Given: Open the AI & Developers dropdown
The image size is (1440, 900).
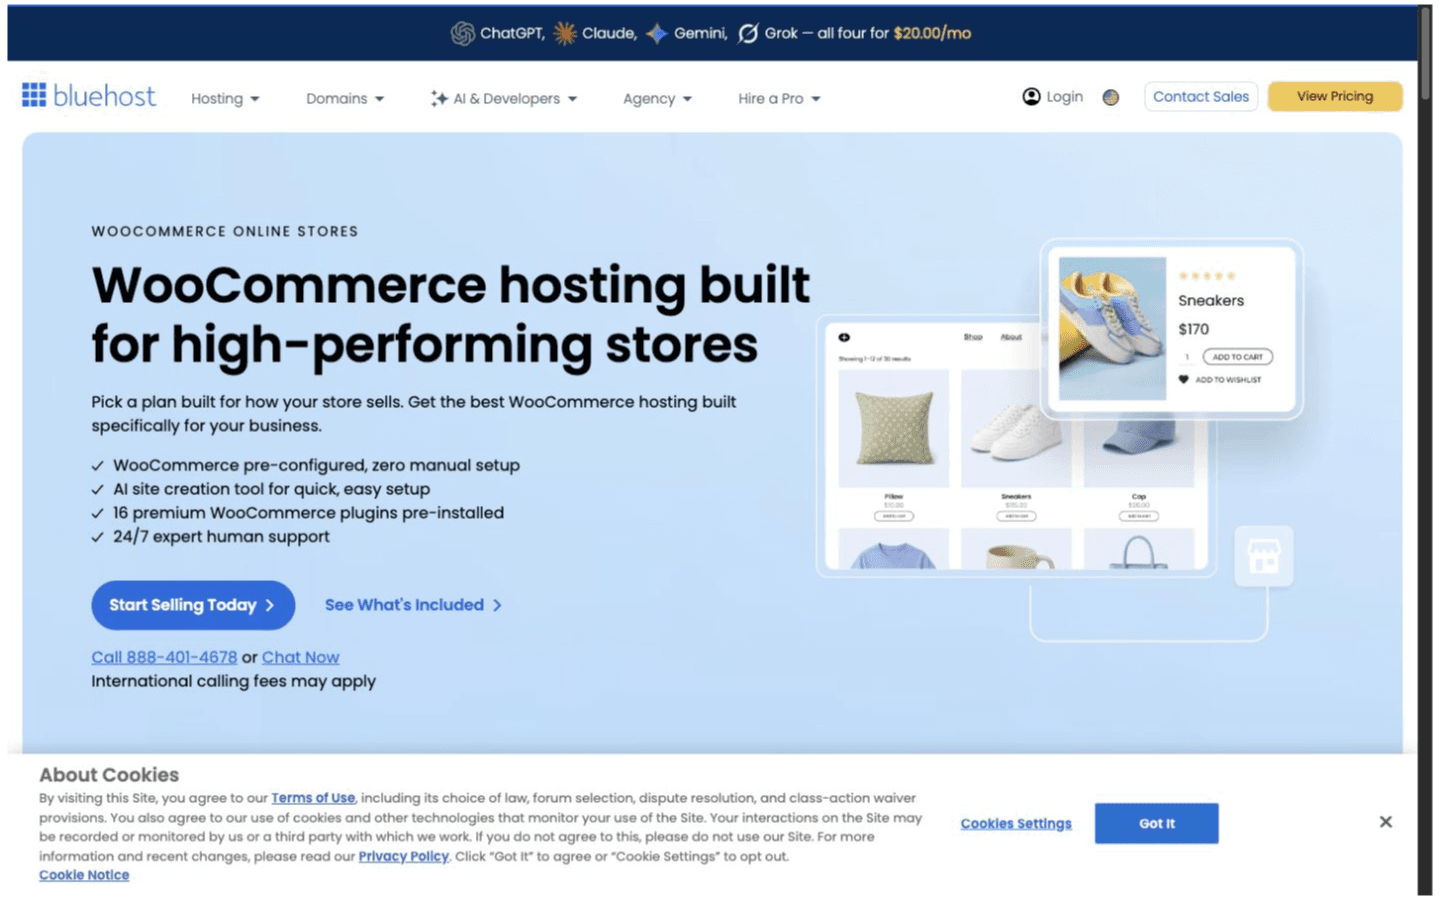Looking at the screenshot, I should [504, 98].
